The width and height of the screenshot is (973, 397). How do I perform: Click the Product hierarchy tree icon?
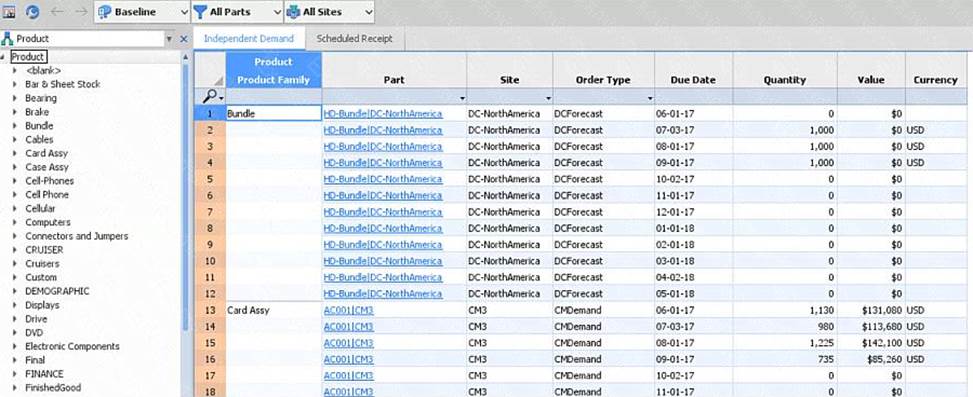point(7,38)
